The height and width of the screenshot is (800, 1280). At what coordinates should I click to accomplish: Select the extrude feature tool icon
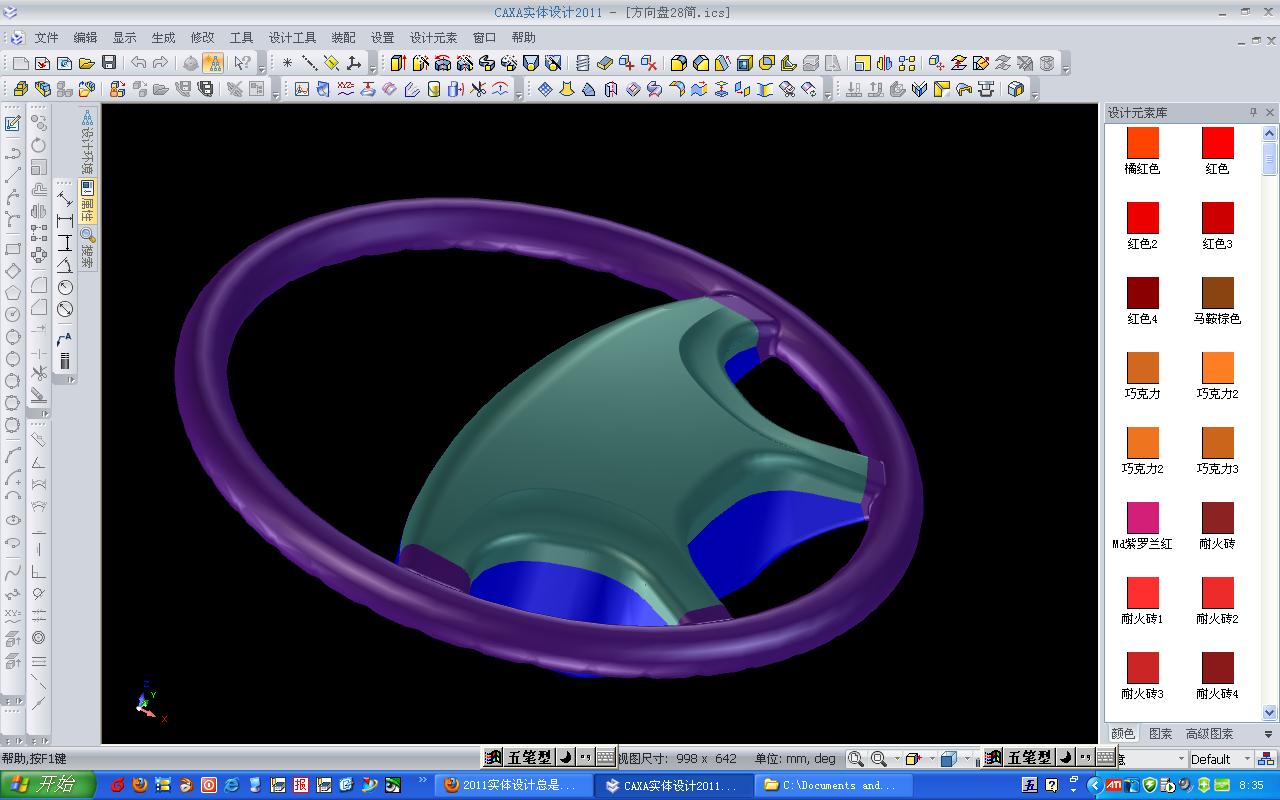(x=398, y=63)
